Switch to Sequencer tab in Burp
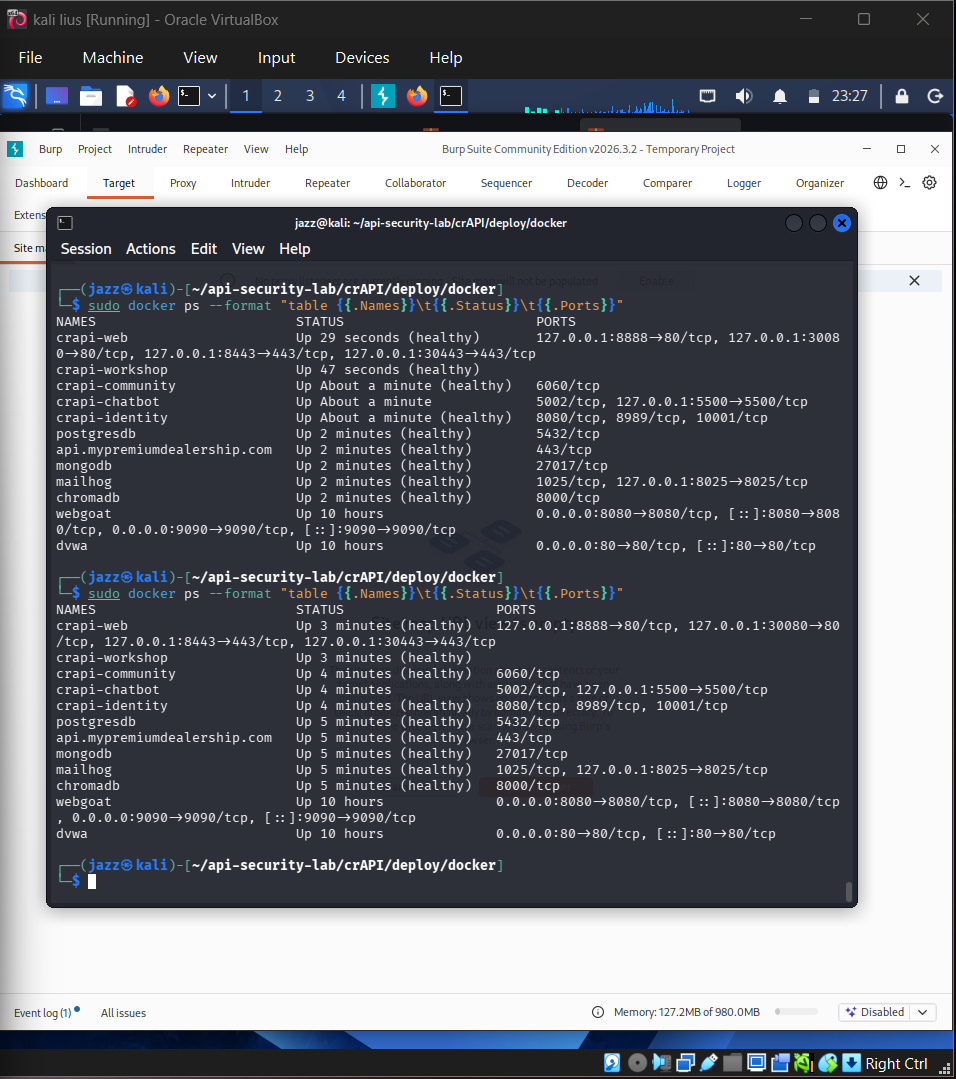 (506, 183)
